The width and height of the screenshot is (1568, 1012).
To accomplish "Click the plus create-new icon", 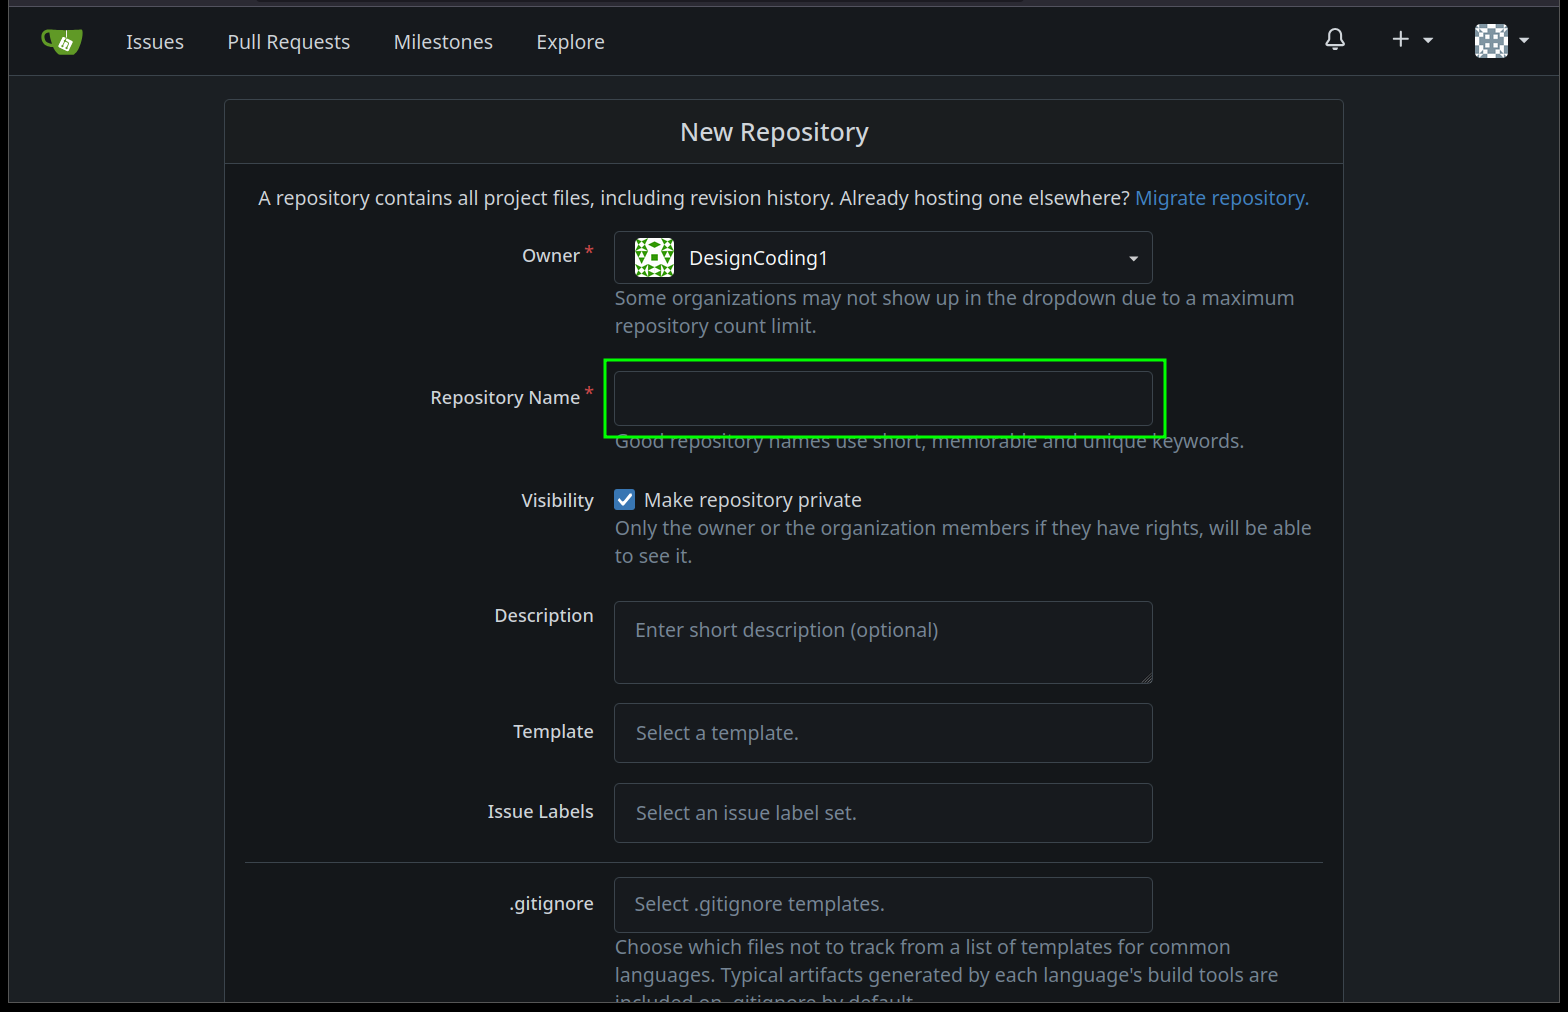I will (x=1400, y=39).
